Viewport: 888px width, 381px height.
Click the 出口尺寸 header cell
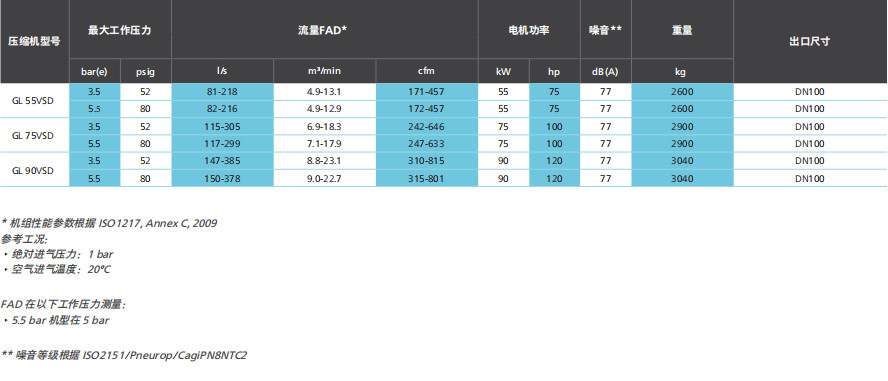[x=810, y=41]
